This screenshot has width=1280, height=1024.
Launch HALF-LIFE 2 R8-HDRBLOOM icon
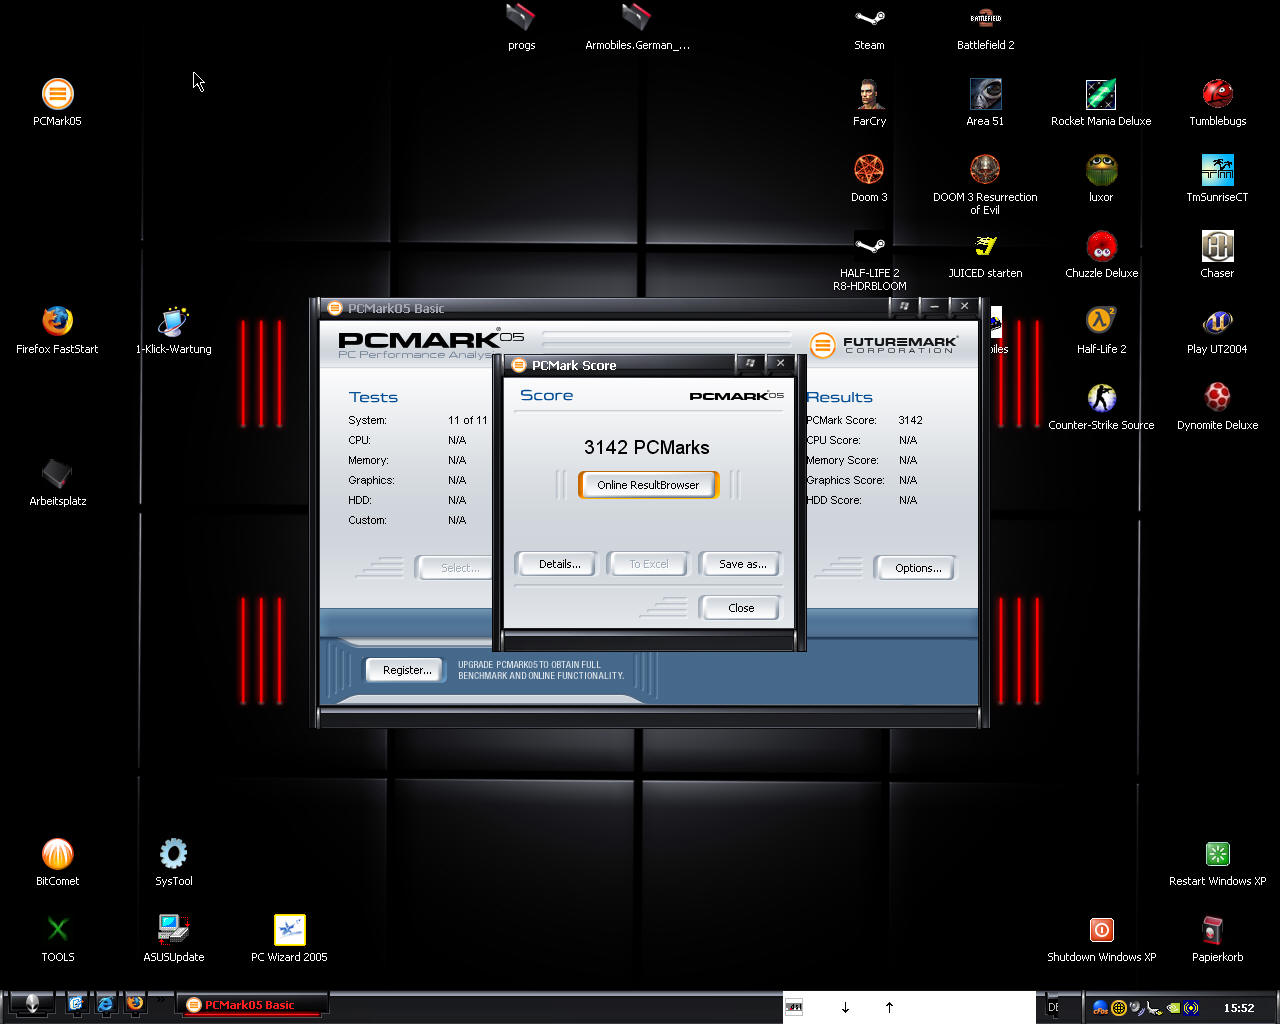tap(869, 246)
